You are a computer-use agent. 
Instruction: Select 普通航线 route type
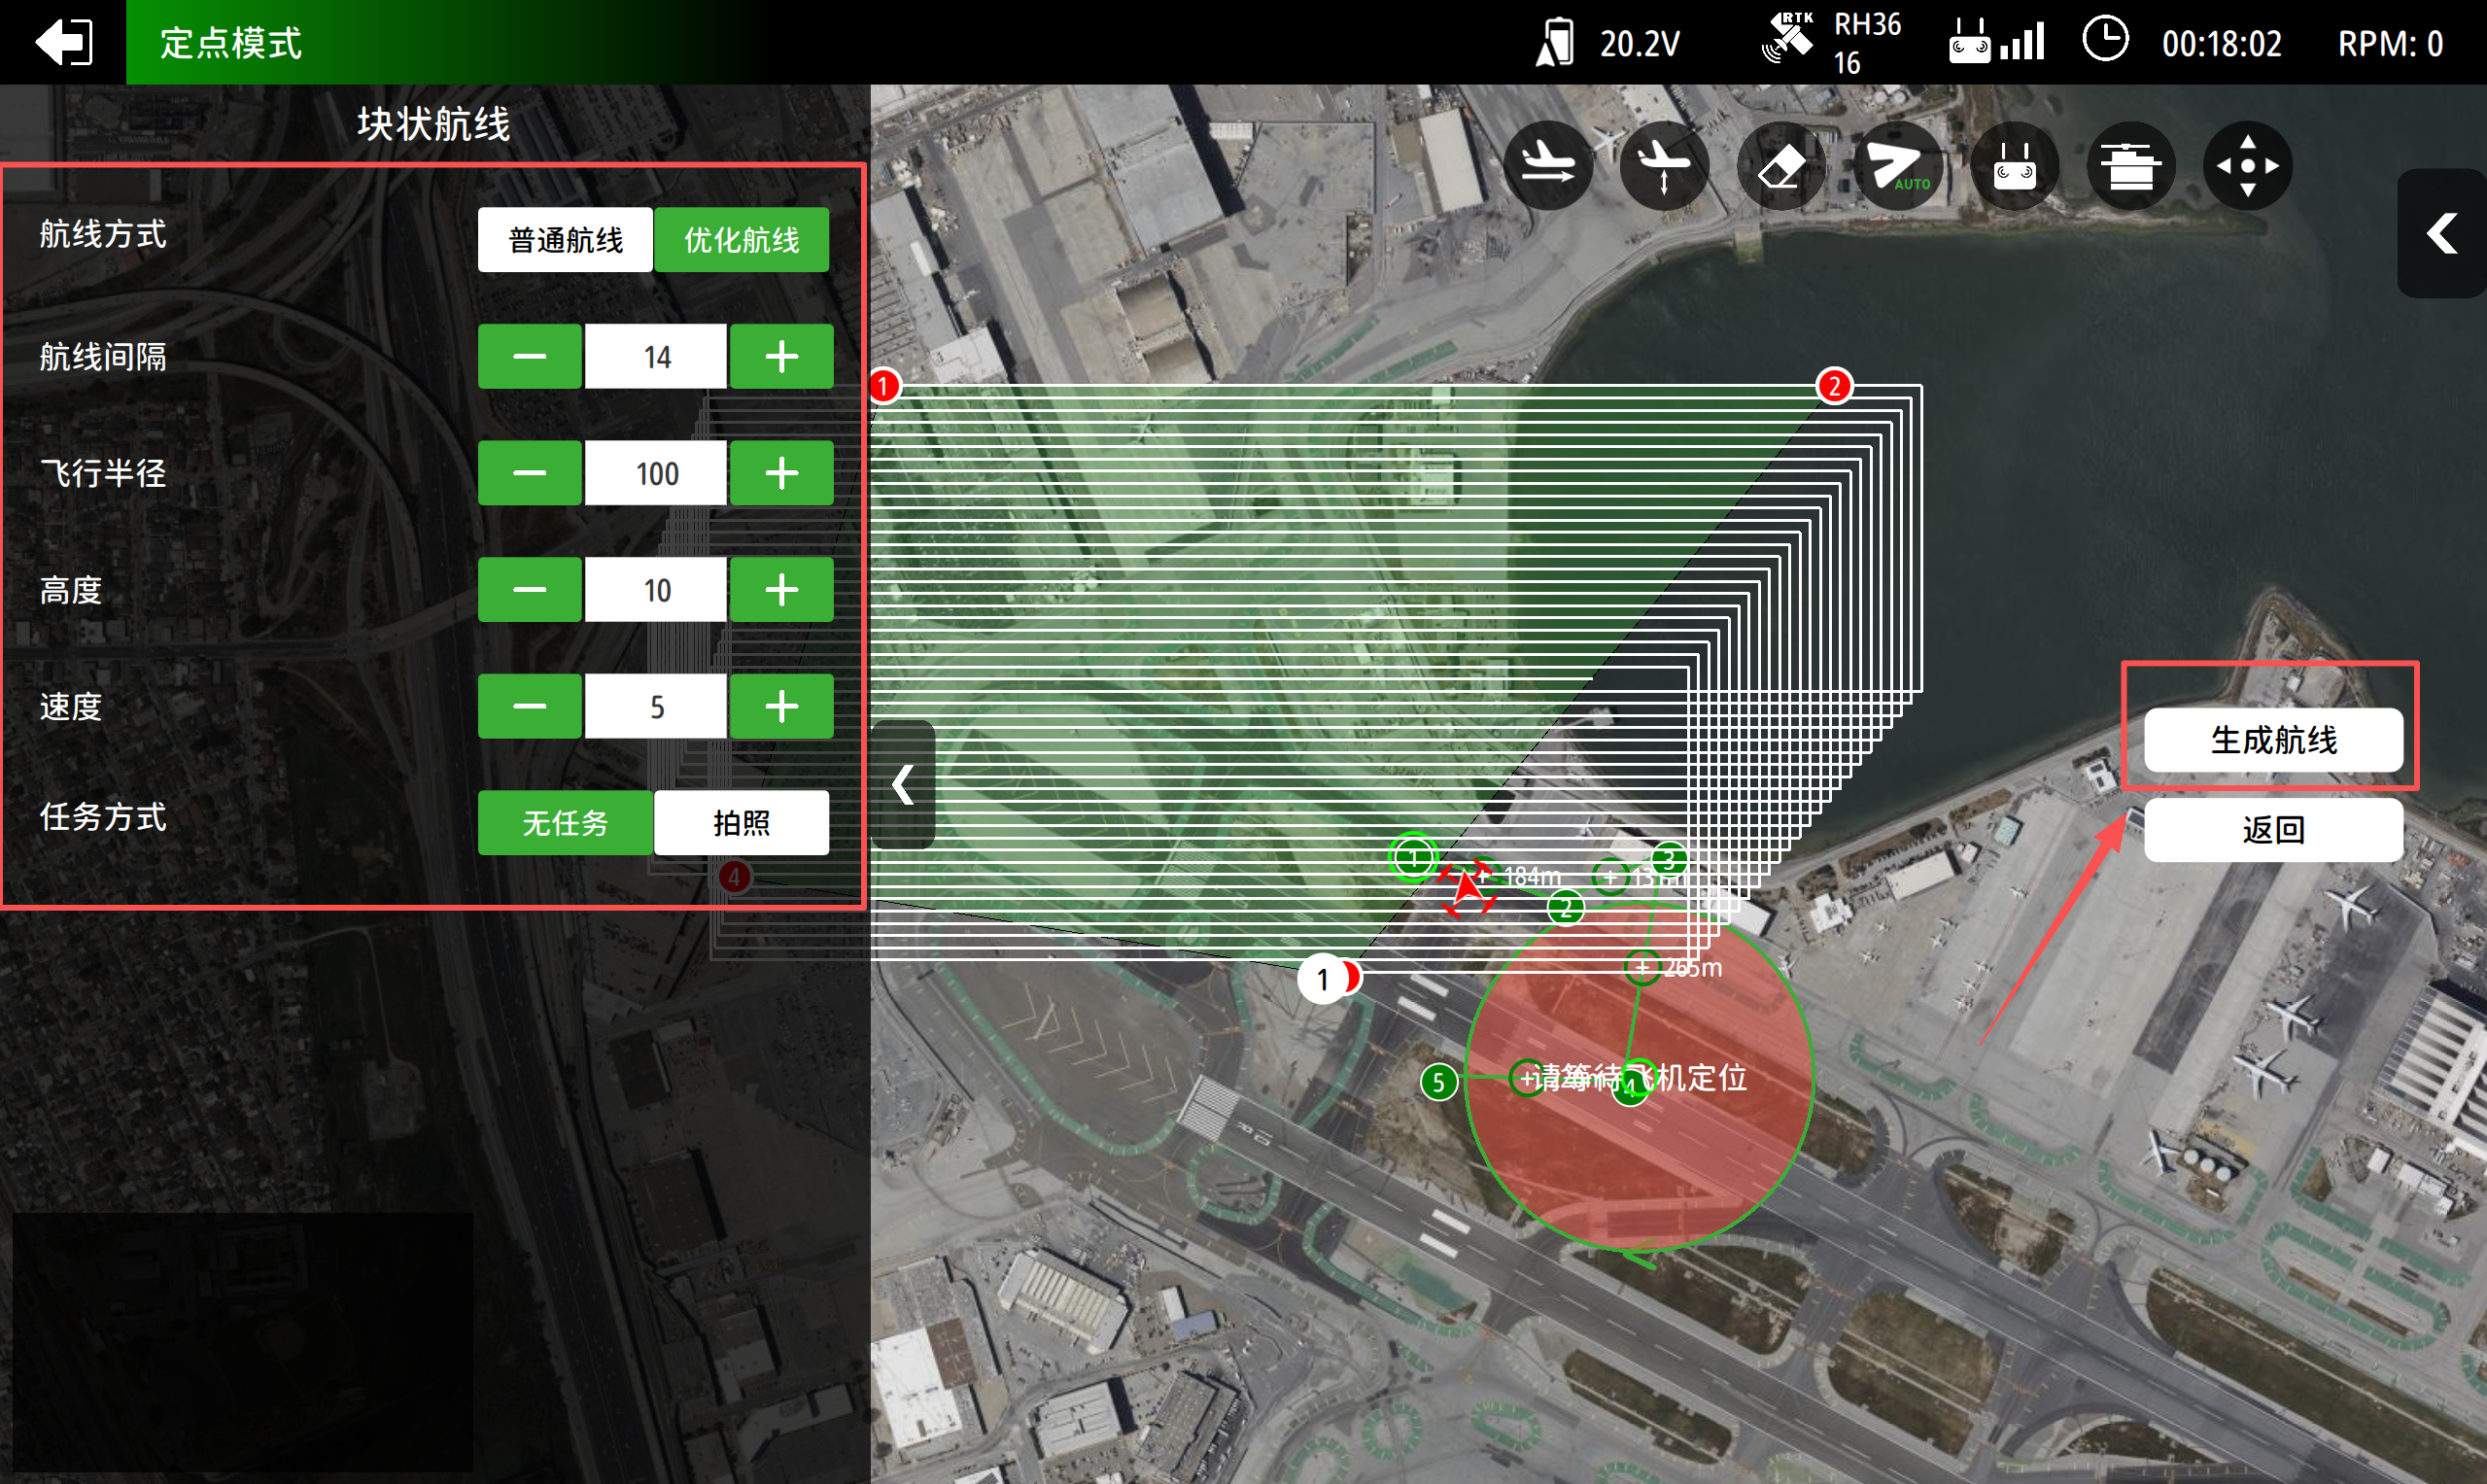coord(565,240)
